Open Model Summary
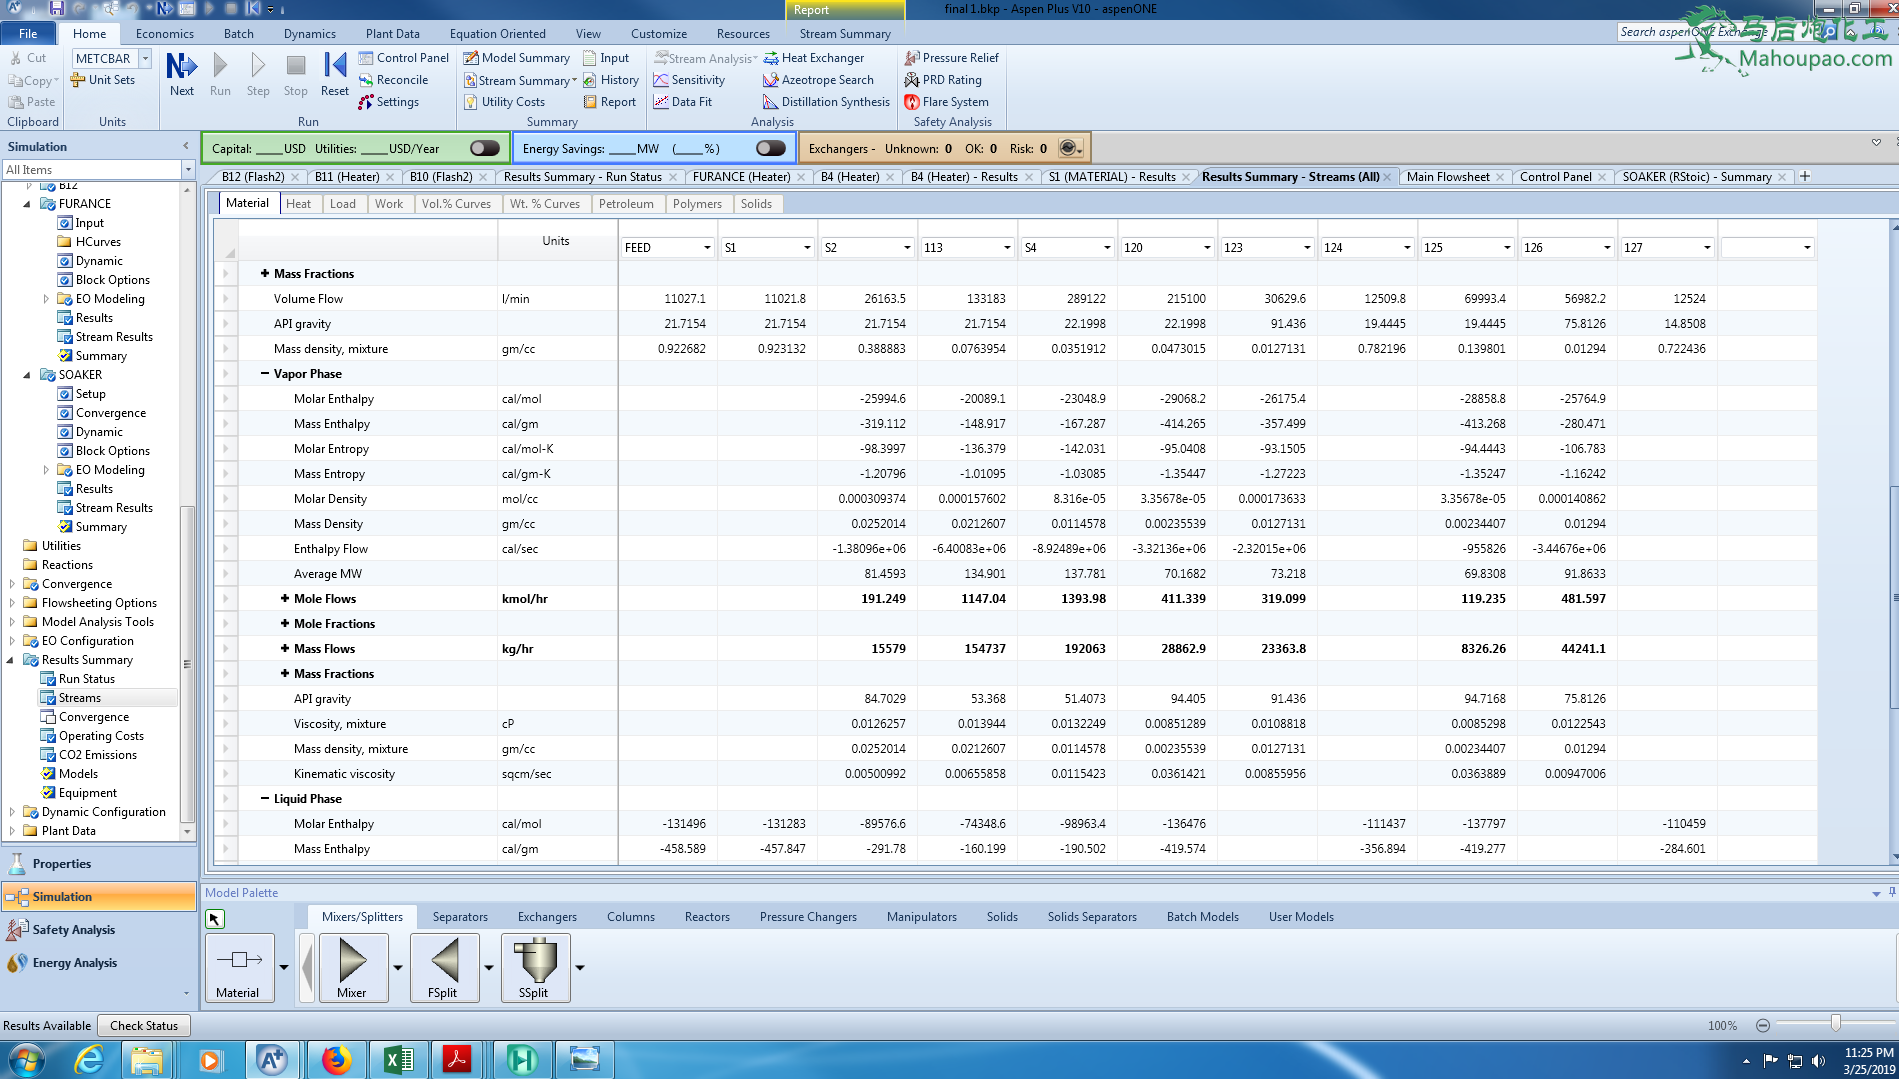Image resolution: width=1899 pixels, height=1079 pixels. 516,58
